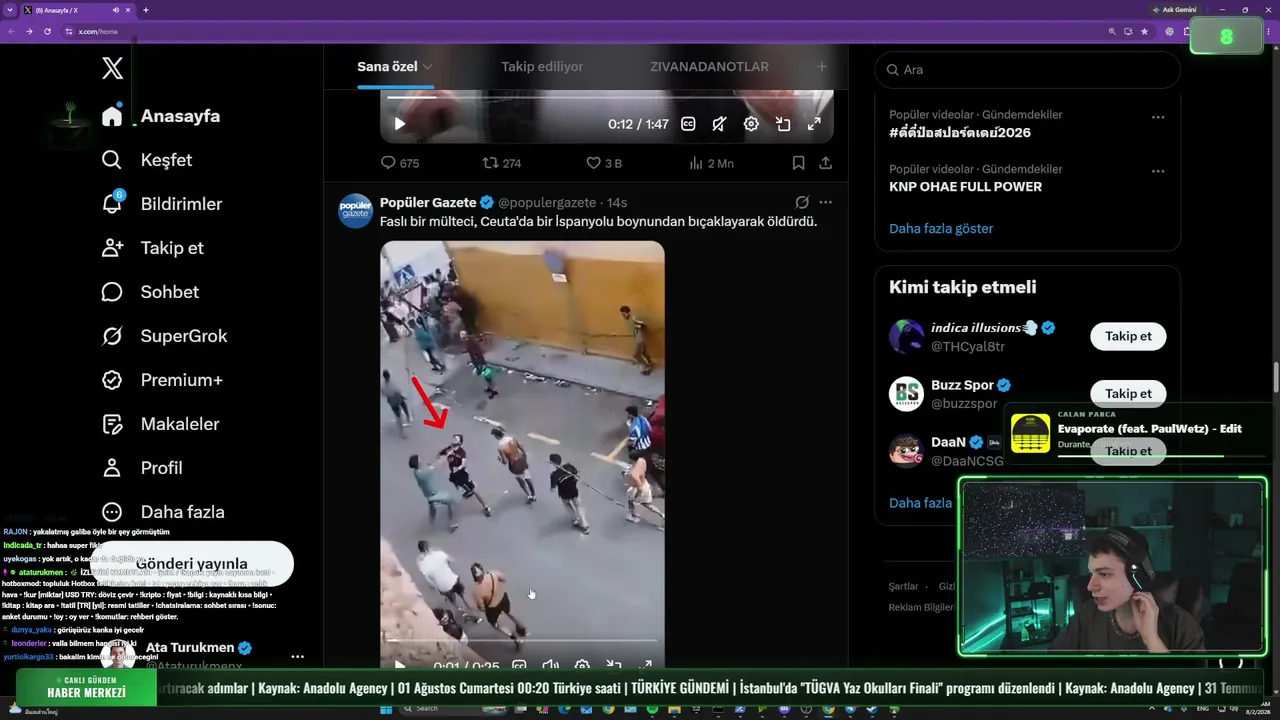1280x720 pixels.
Task: Open Grok action on Popüler Gazete post
Action: coord(802,202)
